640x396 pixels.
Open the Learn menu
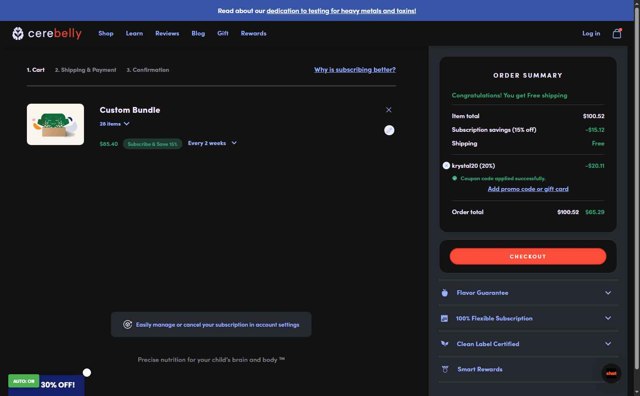click(134, 33)
